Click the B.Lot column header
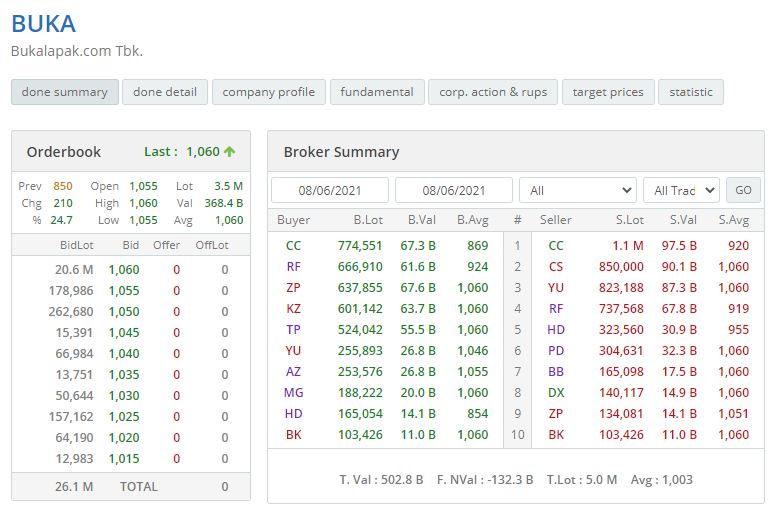 368,220
